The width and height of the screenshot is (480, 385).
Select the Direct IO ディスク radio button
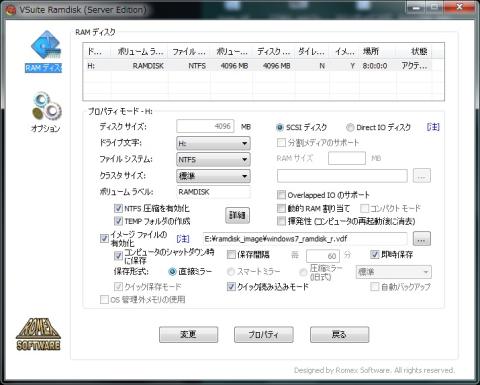click(x=350, y=127)
